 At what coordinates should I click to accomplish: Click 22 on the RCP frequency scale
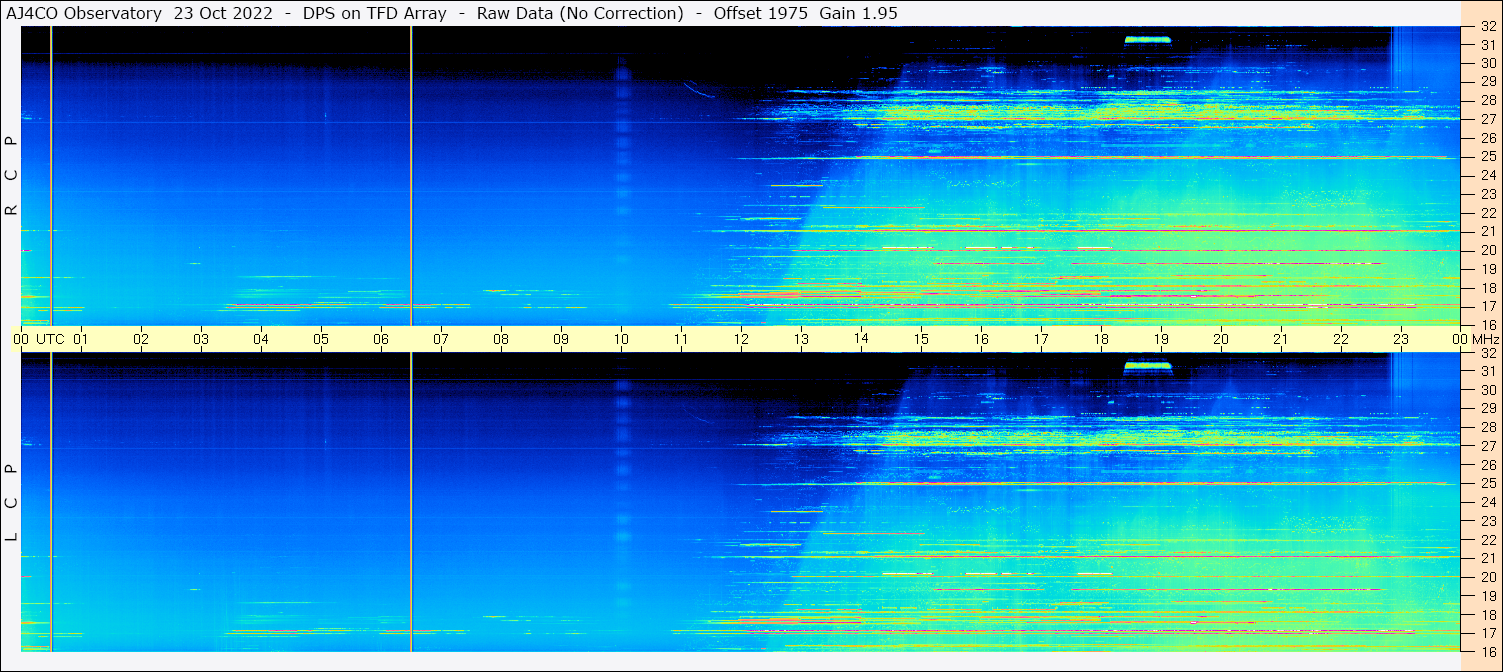click(x=1487, y=213)
